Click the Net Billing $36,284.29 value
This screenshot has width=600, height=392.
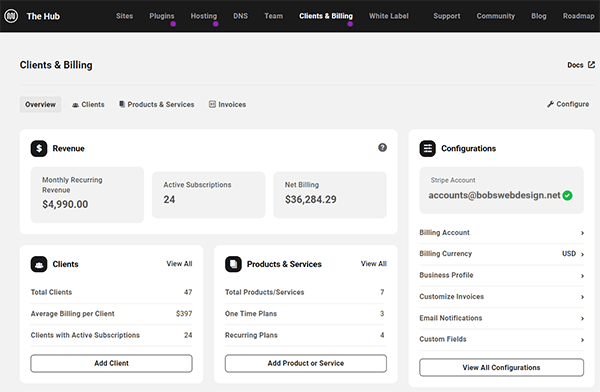pyautogui.click(x=311, y=199)
